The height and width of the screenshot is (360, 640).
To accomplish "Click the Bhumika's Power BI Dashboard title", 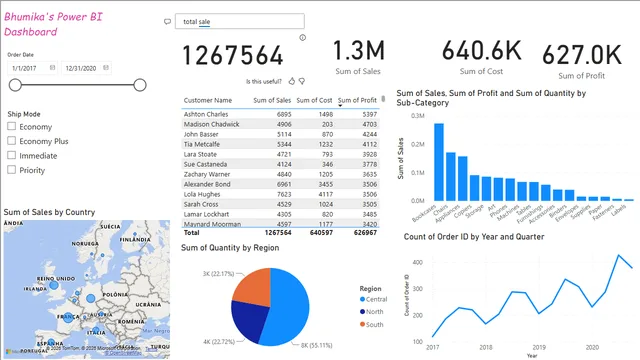I will (x=53, y=24).
